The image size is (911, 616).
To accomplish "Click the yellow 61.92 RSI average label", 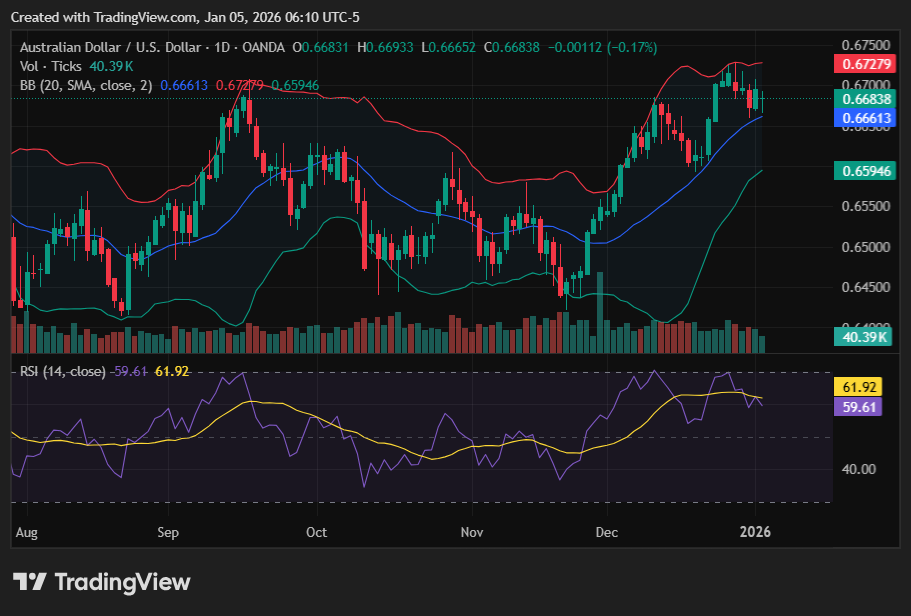I will coord(859,387).
